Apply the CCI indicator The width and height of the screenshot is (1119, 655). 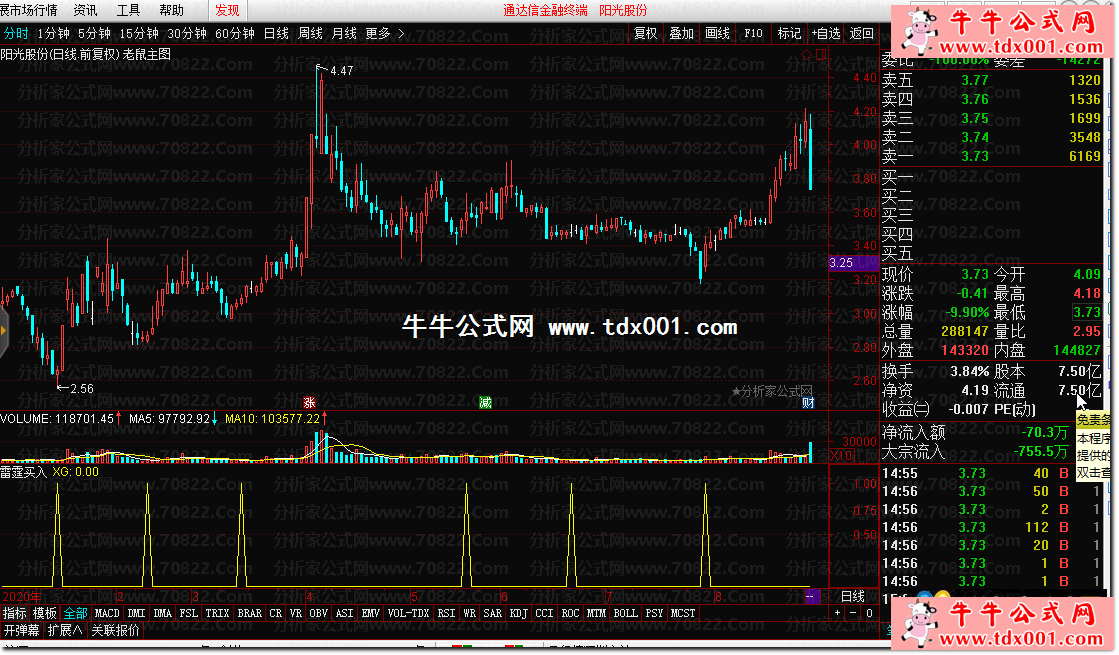[545, 614]
